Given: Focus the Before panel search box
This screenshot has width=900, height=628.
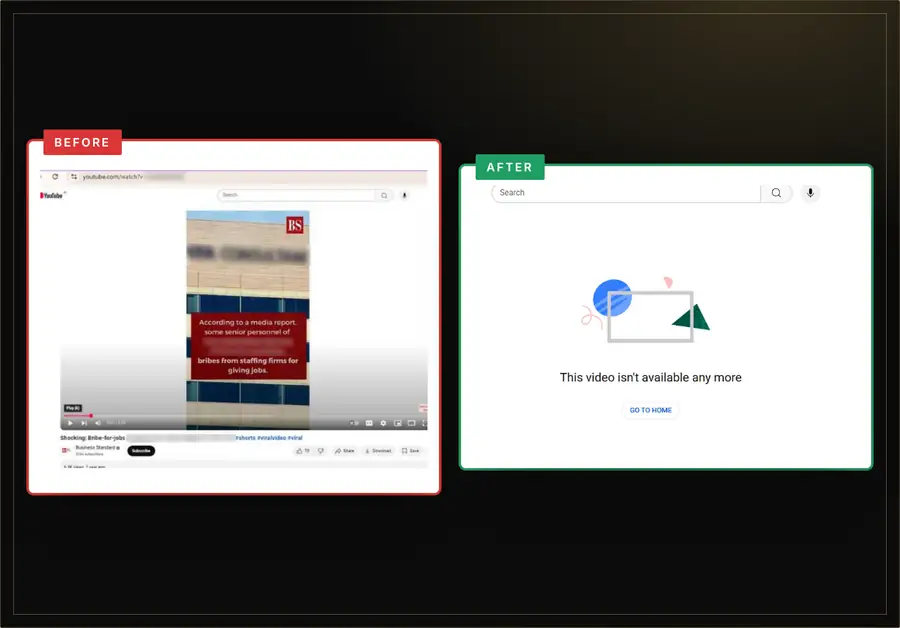Looking at the screenshot, I should coord(296,195).
